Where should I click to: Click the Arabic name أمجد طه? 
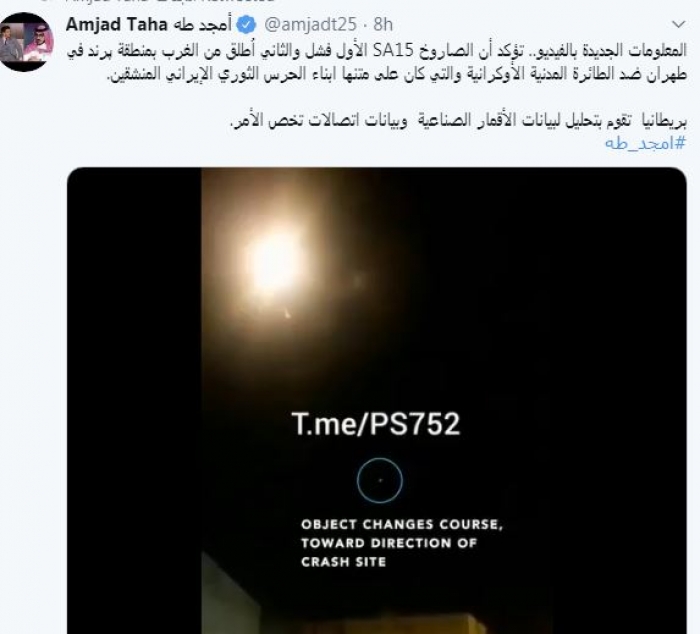pos(201,25)
